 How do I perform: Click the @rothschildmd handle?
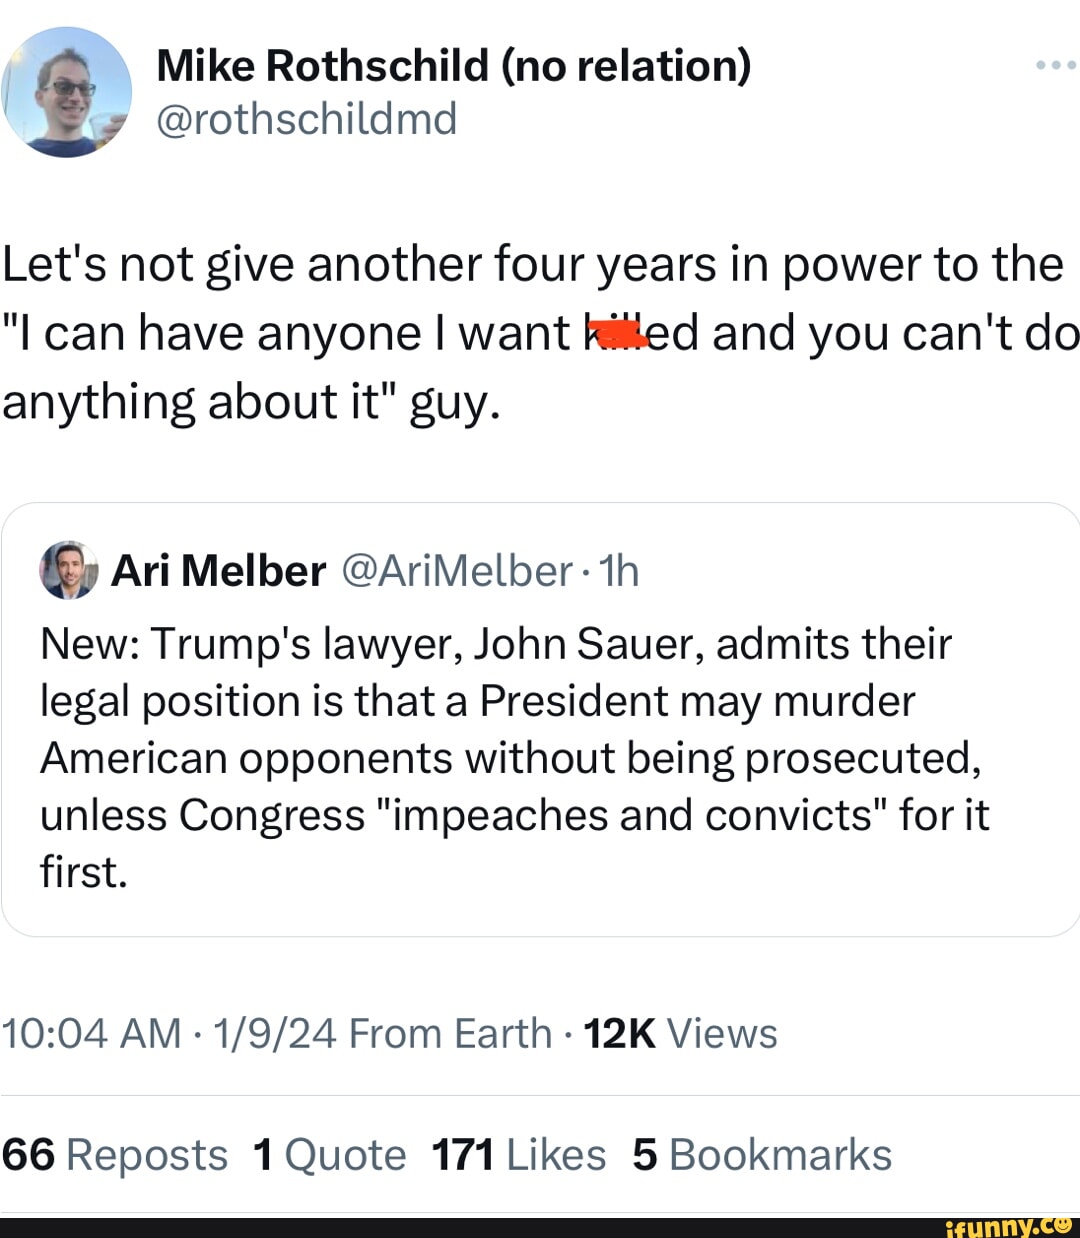click(307, 119)
